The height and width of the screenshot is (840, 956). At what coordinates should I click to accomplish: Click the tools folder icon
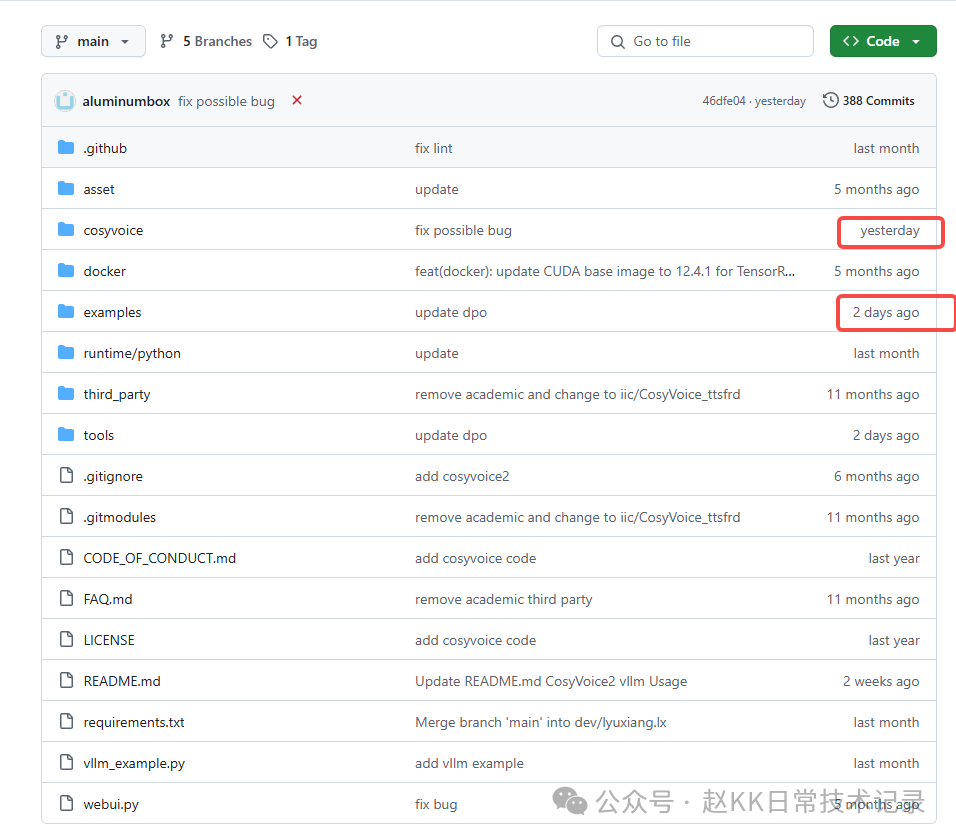point(66,435)
